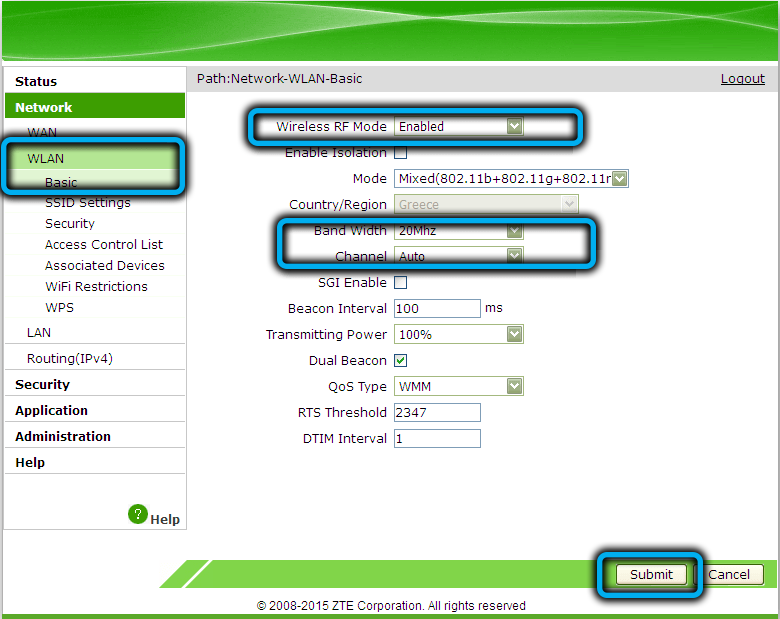Focus the Beacon Interval input field
The height and width of the screenshot is (619, 780).
coord(437,309)
